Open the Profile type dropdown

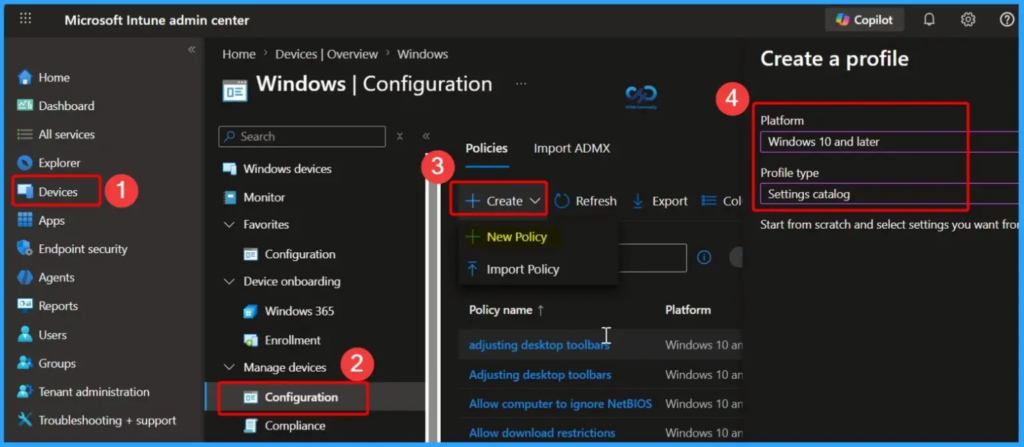coord(889,194)
